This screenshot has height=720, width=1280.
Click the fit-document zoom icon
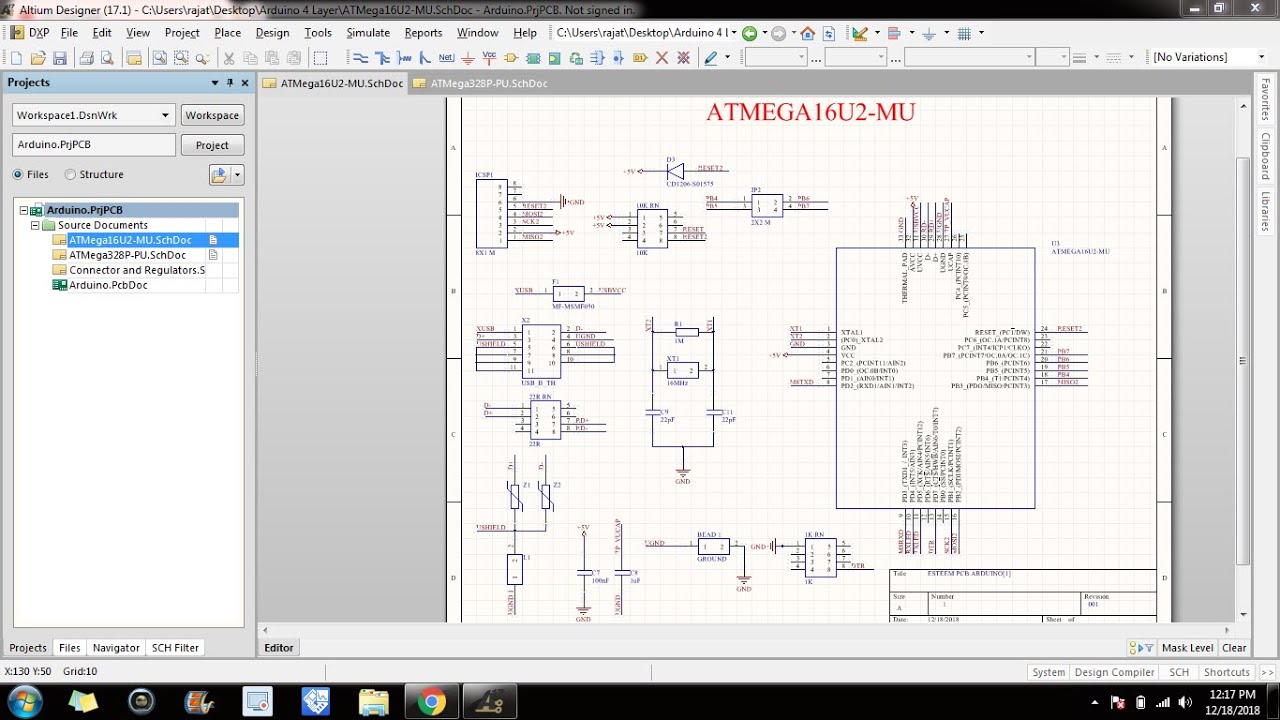[159, 58]
